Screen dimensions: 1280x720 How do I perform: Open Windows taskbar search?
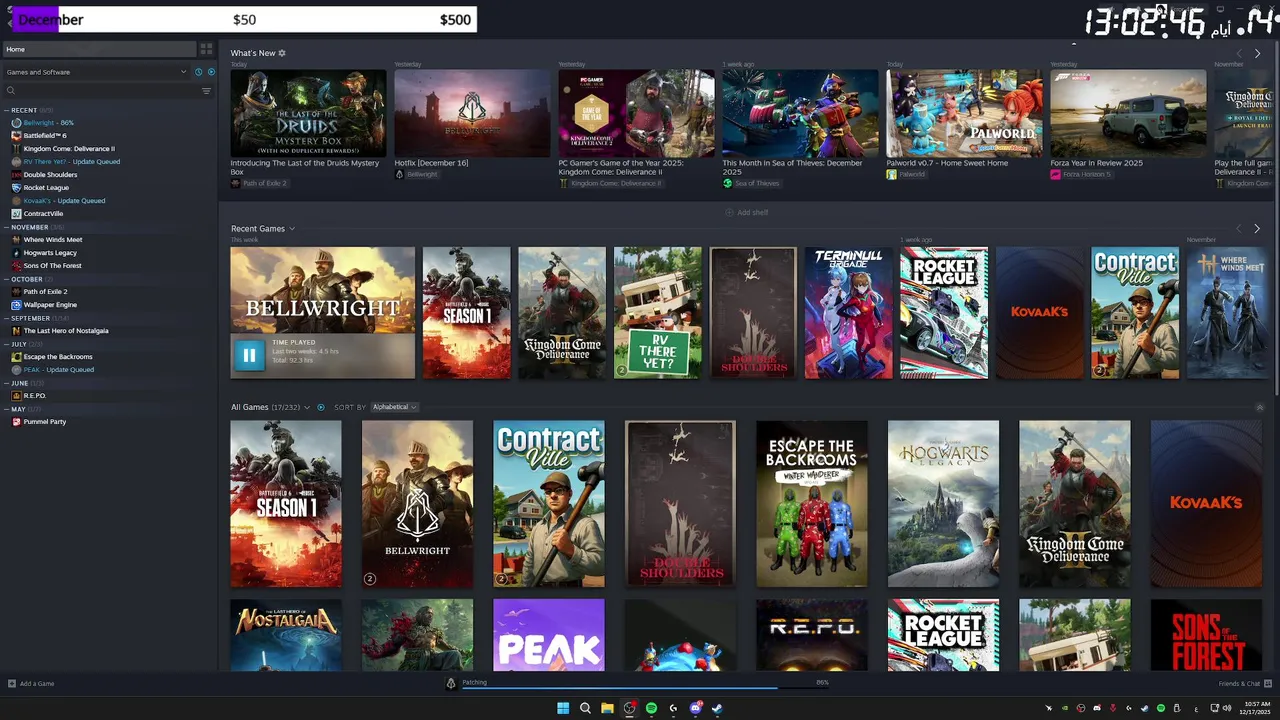585,708
